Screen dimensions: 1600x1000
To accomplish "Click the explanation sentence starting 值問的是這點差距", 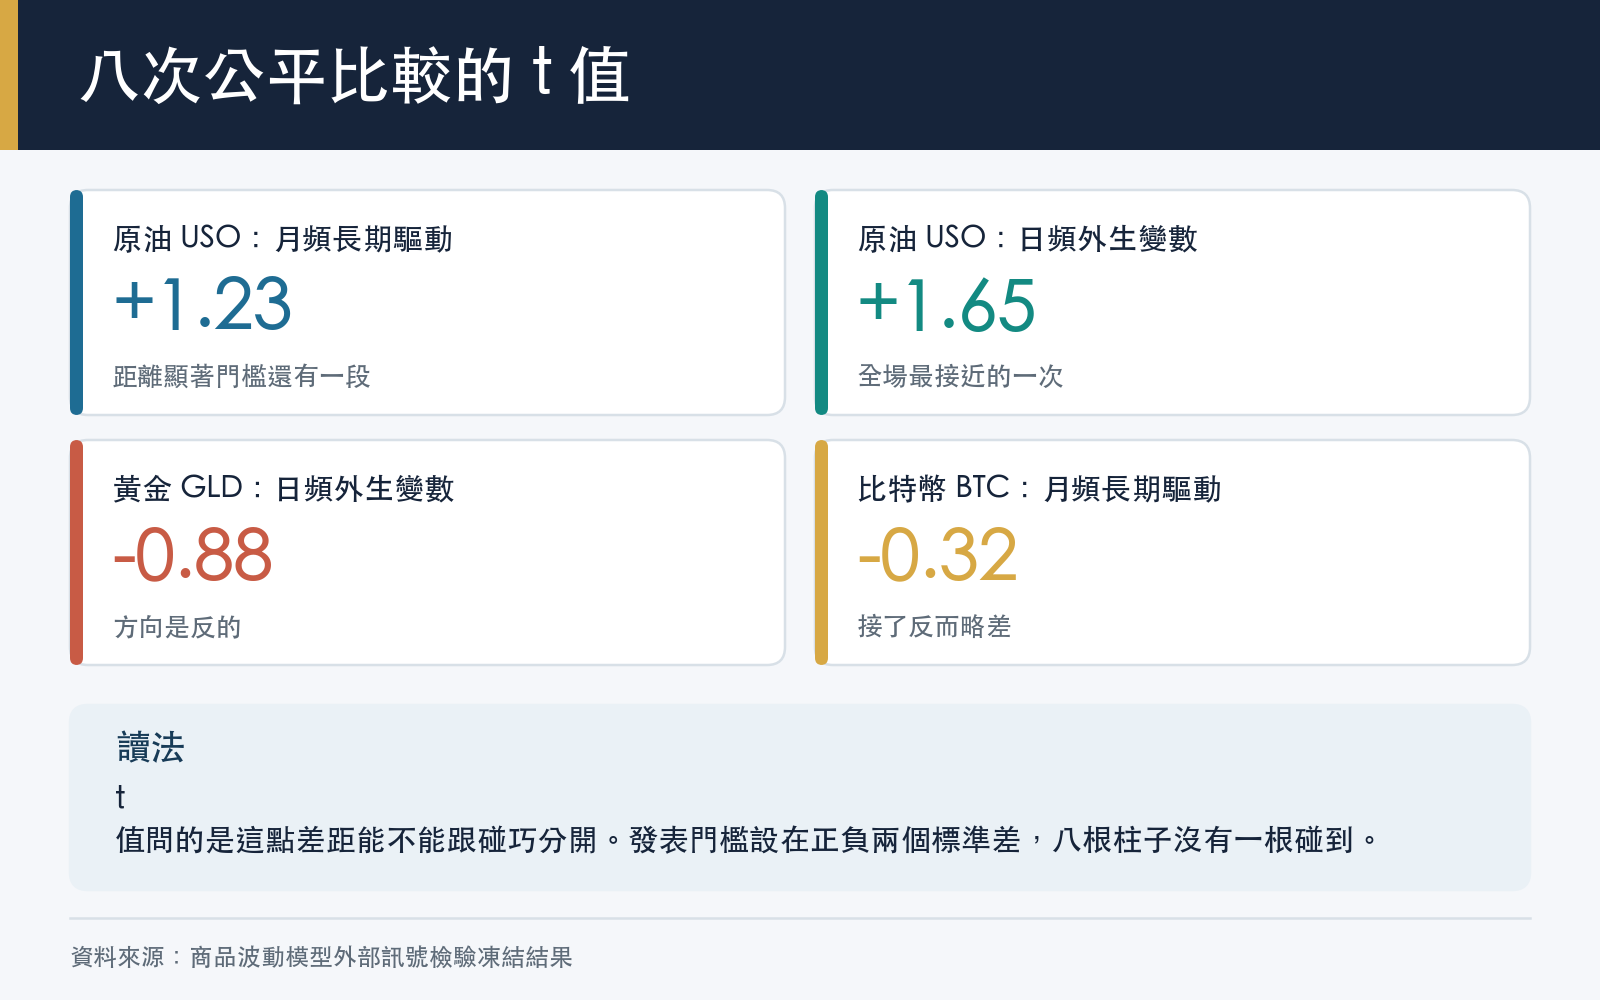I will pyautogui.click(x=747, y=839).
